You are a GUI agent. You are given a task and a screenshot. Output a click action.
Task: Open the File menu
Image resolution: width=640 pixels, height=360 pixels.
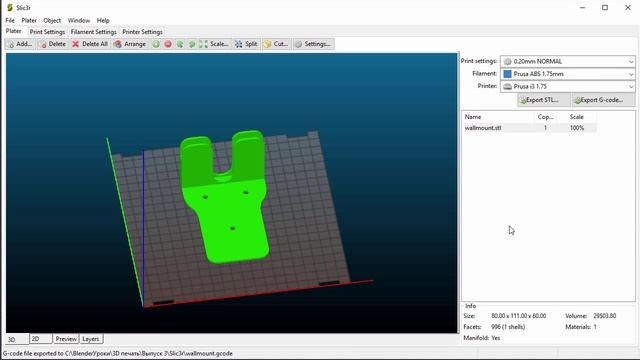click(x=10, y=20)
